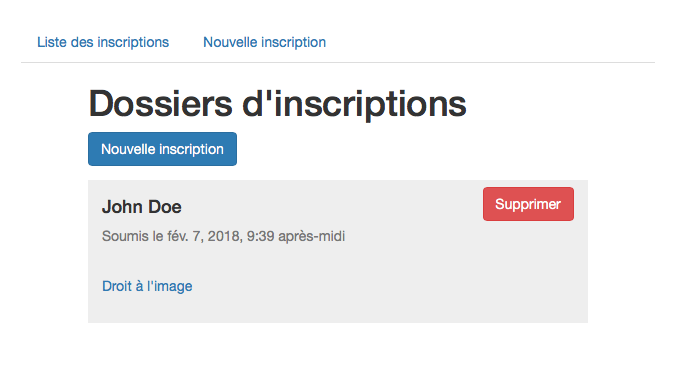Click the word Liste in the navigation
Viewport: 676px width, 372px height.
52,42
